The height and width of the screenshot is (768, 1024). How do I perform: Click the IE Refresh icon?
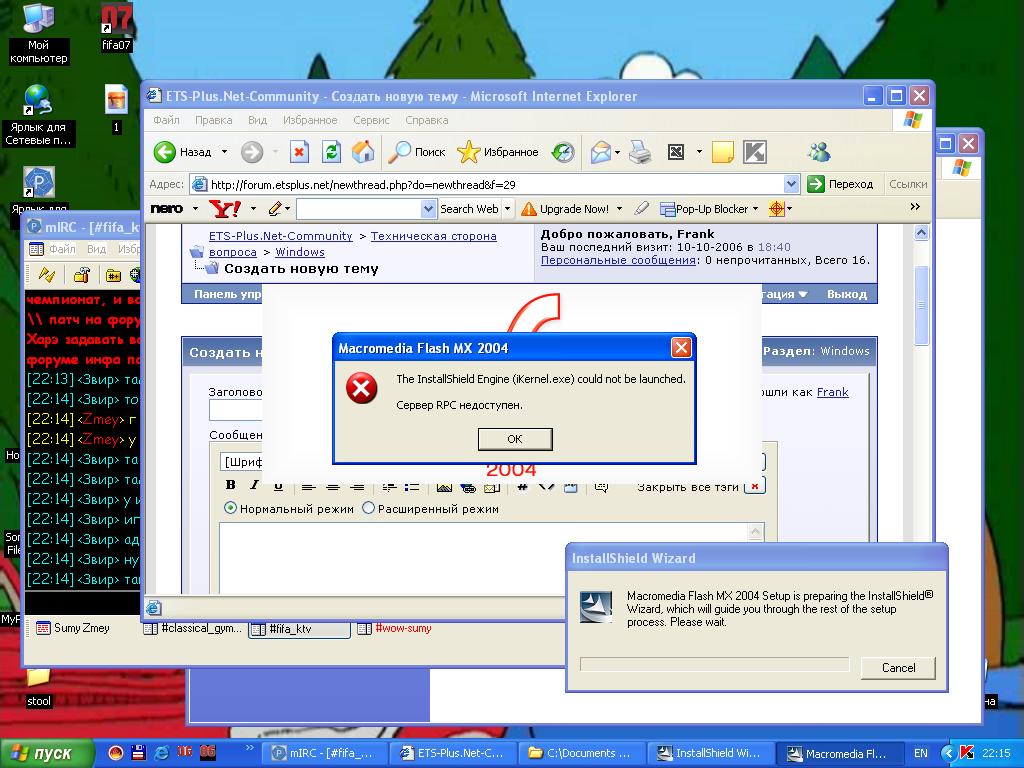point(331,152)
